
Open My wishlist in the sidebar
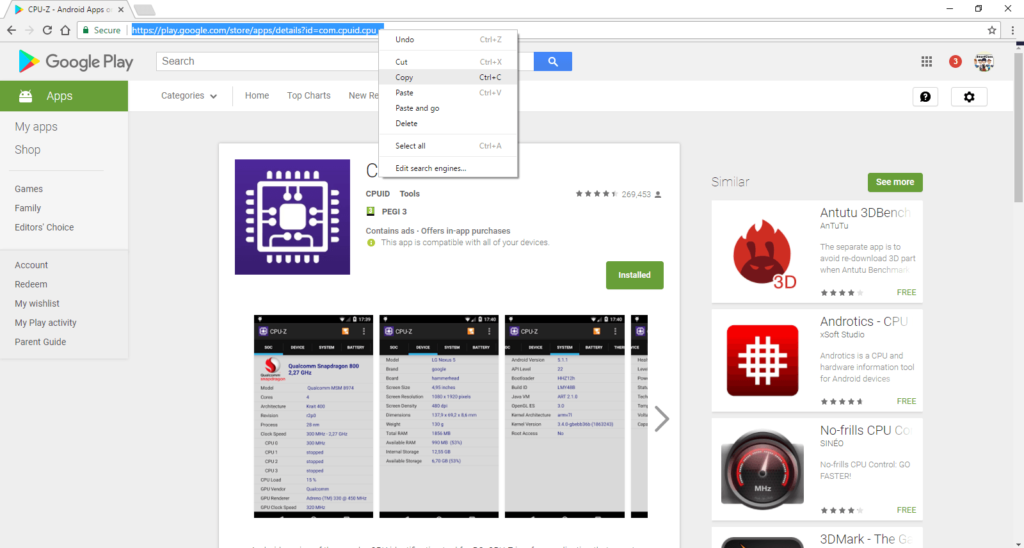click(37, 303)
